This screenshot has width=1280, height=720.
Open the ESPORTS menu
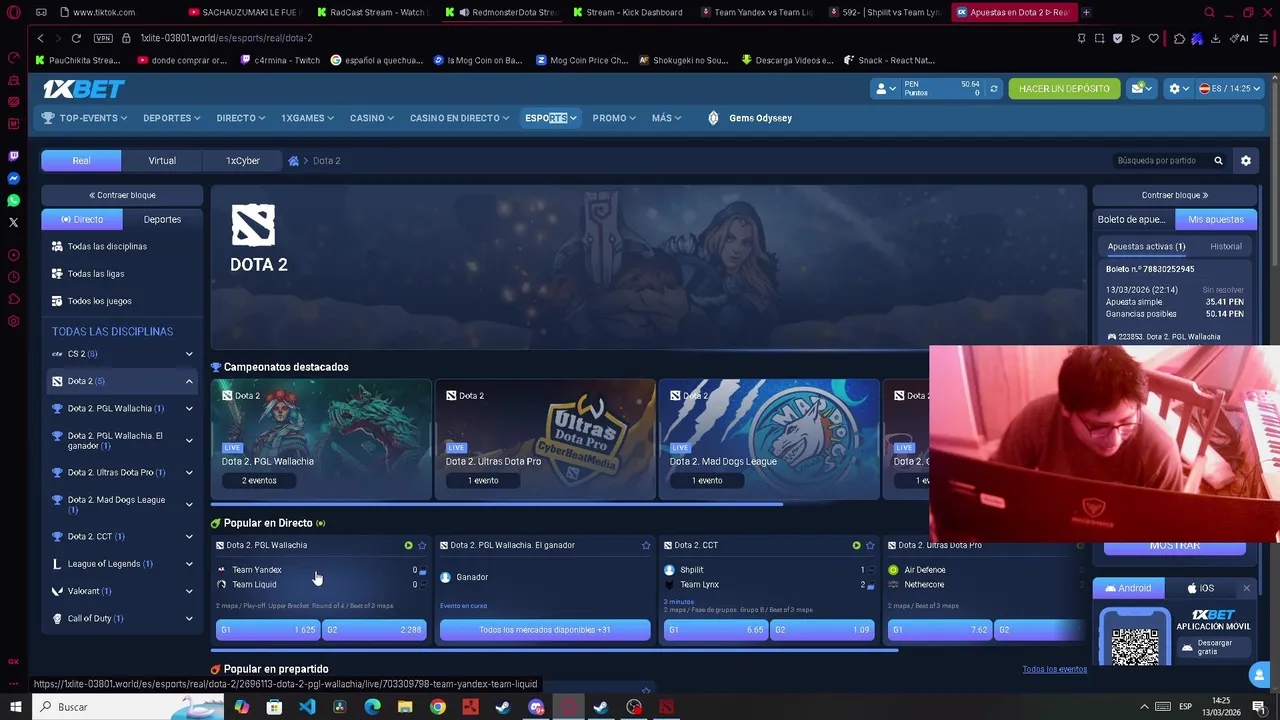[550, 118]
